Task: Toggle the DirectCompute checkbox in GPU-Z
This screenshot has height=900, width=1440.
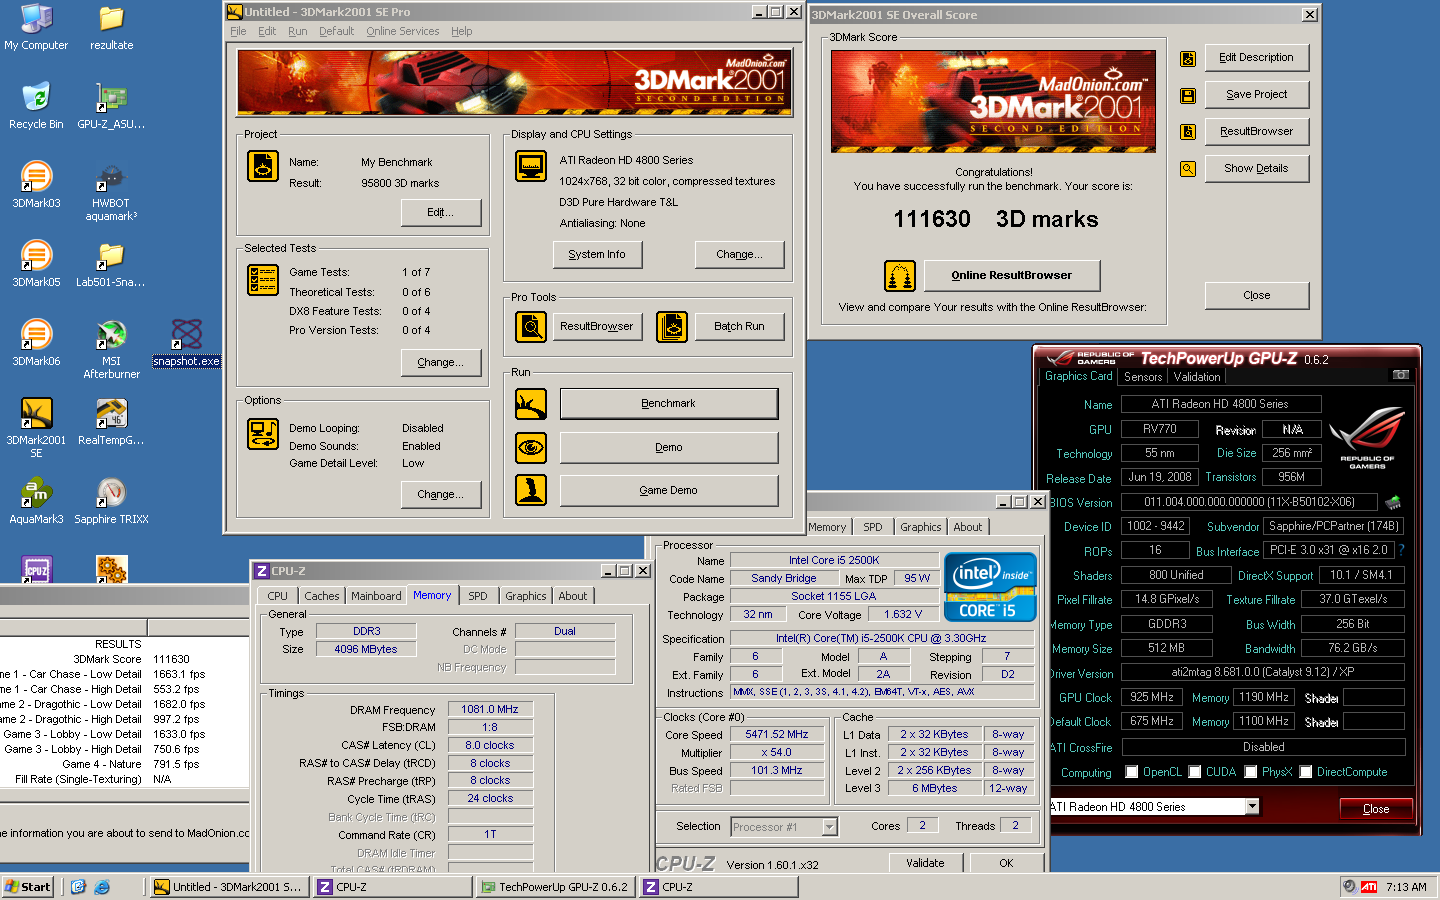Action: point(1305,772)
